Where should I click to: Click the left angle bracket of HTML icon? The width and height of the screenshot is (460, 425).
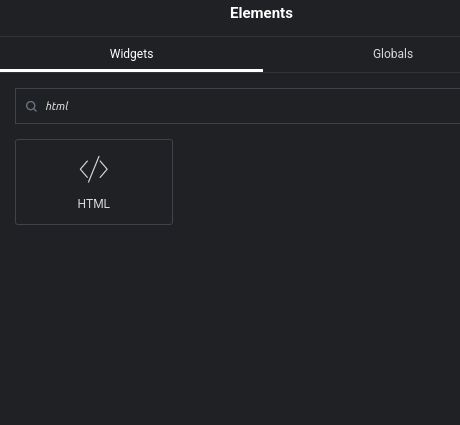coord(84,169)
